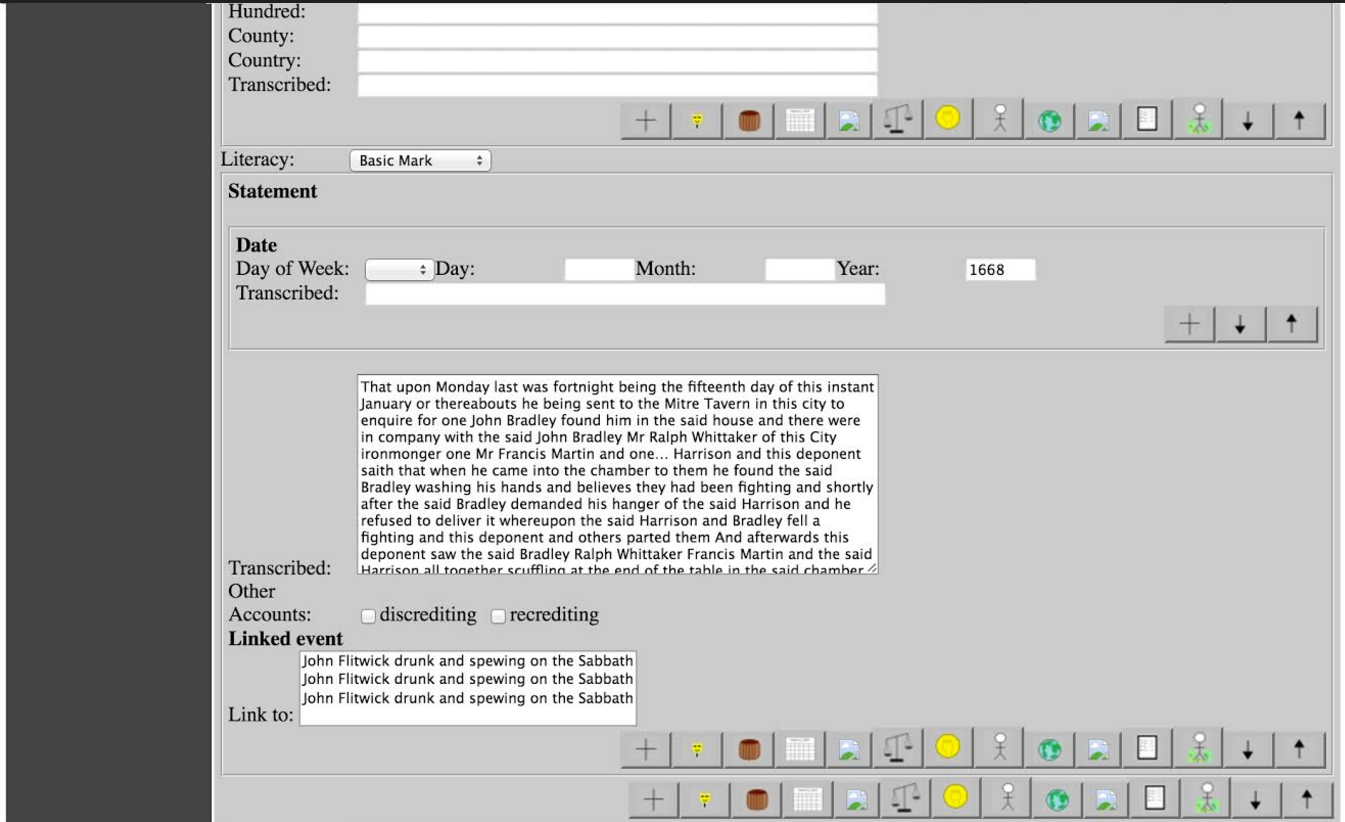This screenshot has height=822, width=1345.
Task: Select the first John Flitwick linked event entry
Action: (468, 661)
